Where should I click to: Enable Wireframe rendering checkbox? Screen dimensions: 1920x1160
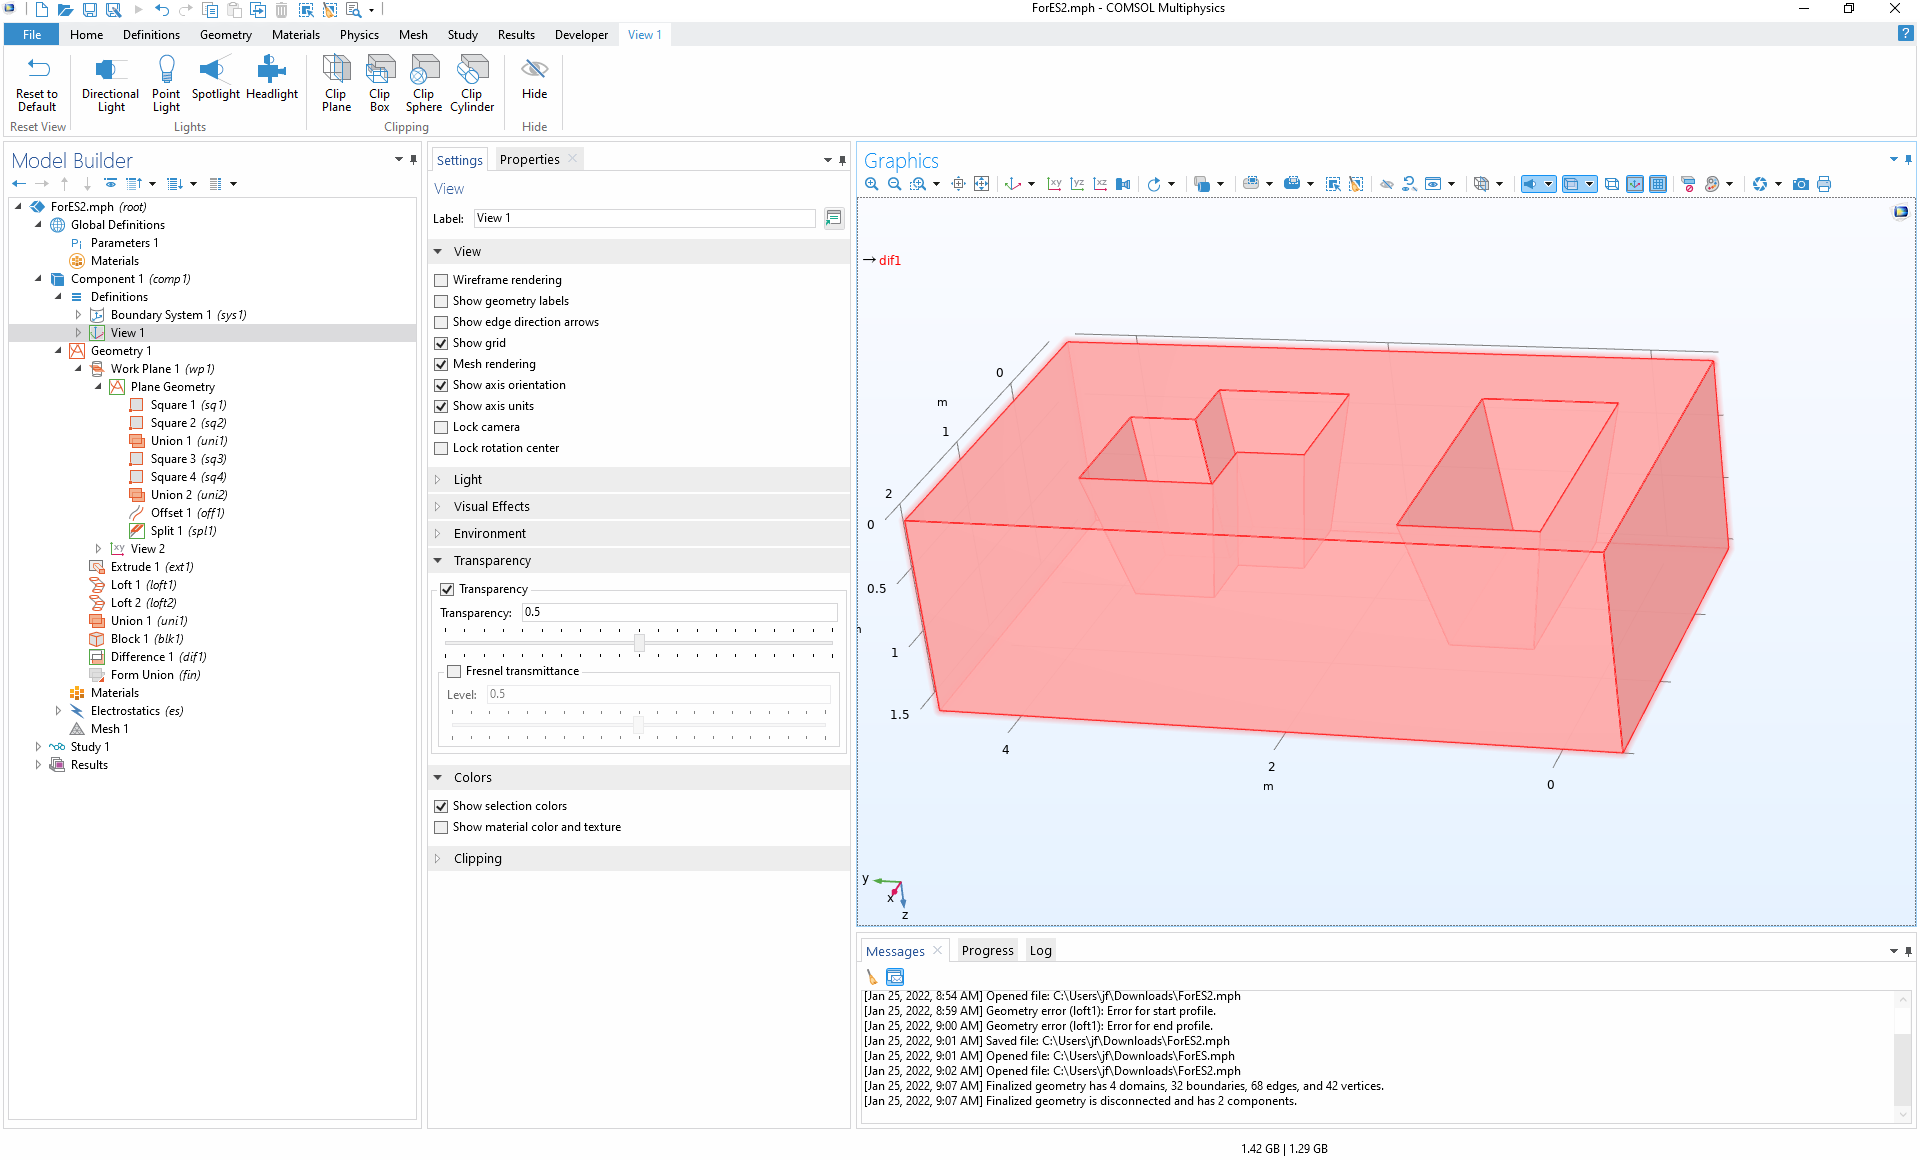point(441,280)
